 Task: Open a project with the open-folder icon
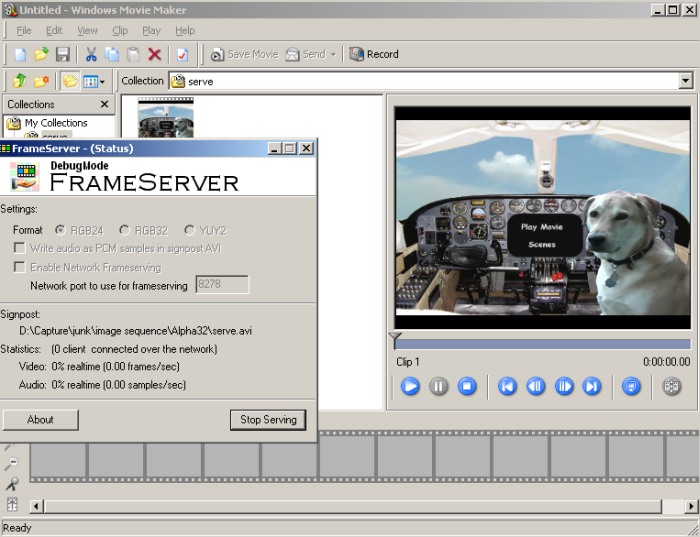pyautogui.click(x=41, y=54)
